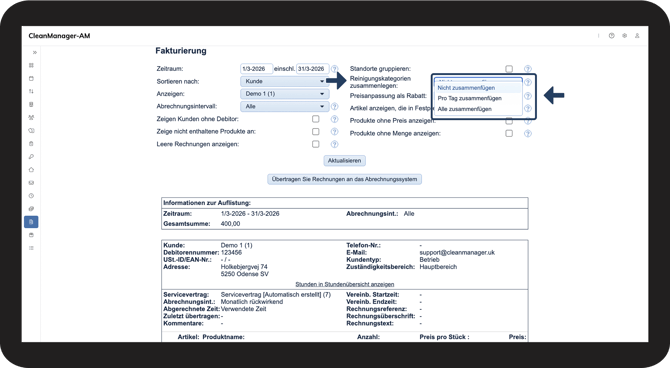
Task: Tick Produkte ohne Menge anzeigen checkbox
Action: pos(509,133)
